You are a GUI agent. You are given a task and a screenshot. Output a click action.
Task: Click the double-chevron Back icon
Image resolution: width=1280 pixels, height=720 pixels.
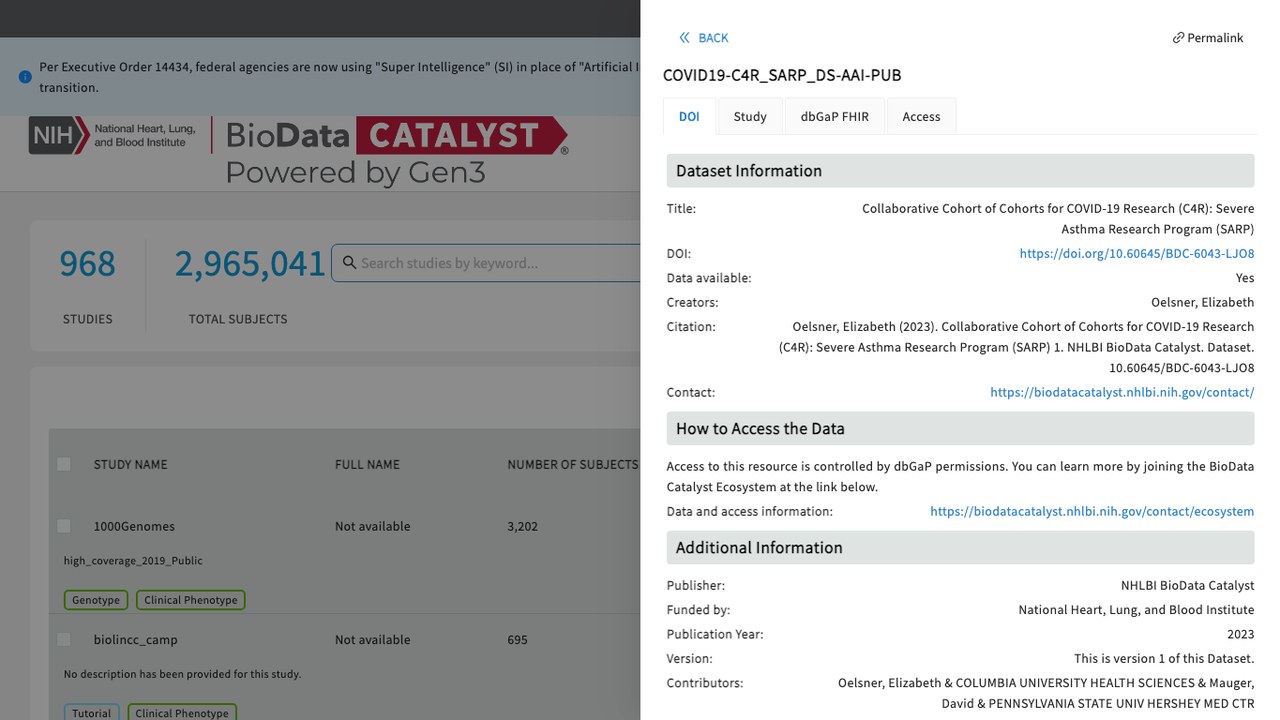(x=685, y=38)
